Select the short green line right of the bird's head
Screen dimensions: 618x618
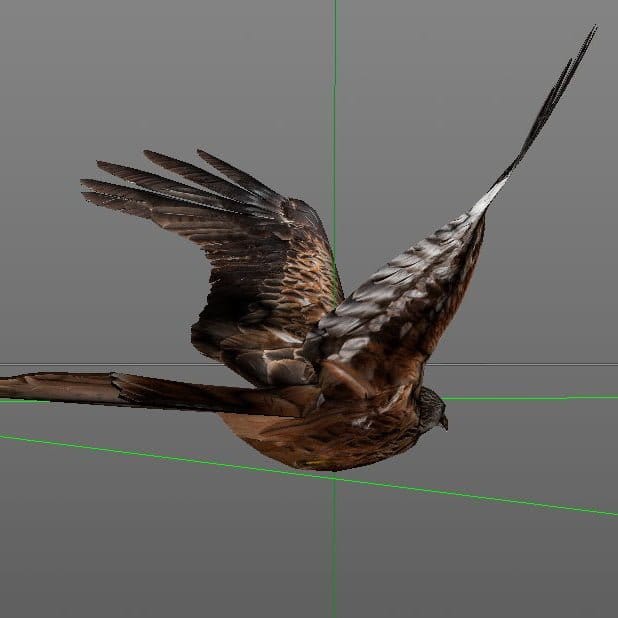530,398
